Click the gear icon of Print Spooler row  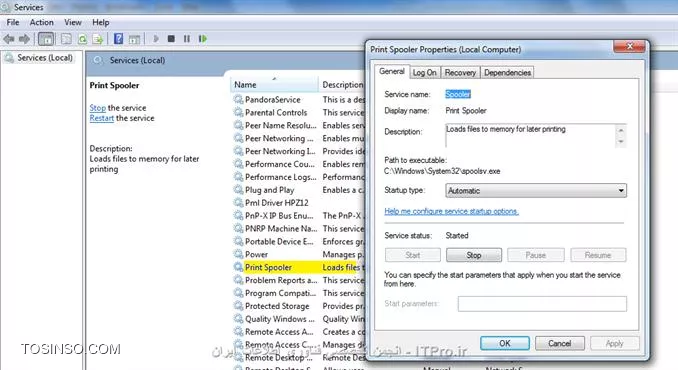(238, 267)
